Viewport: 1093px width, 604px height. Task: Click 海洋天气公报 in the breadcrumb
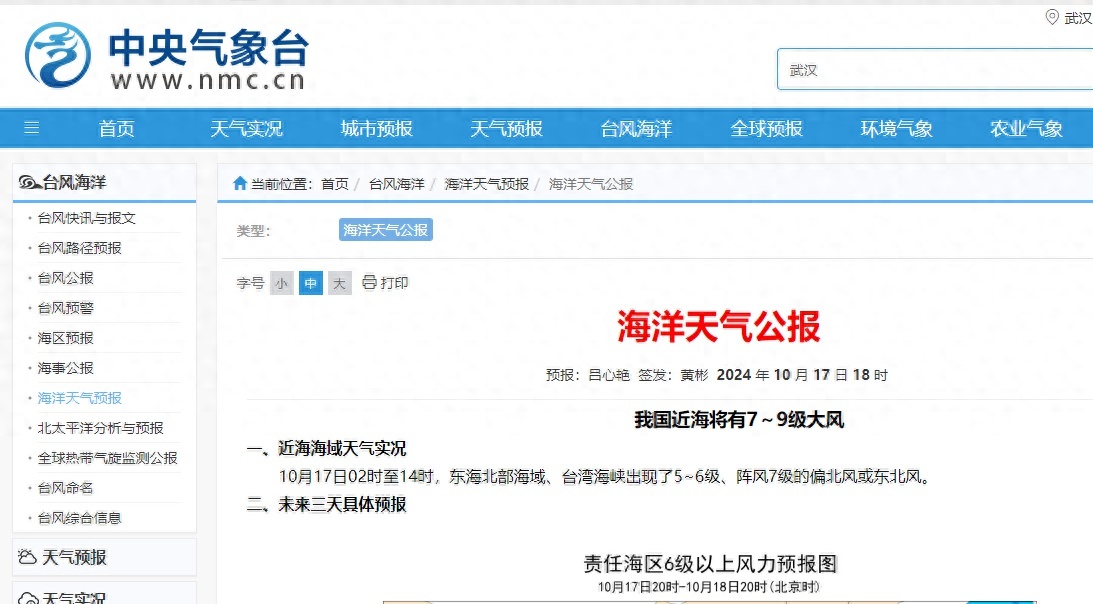point(590,184)
